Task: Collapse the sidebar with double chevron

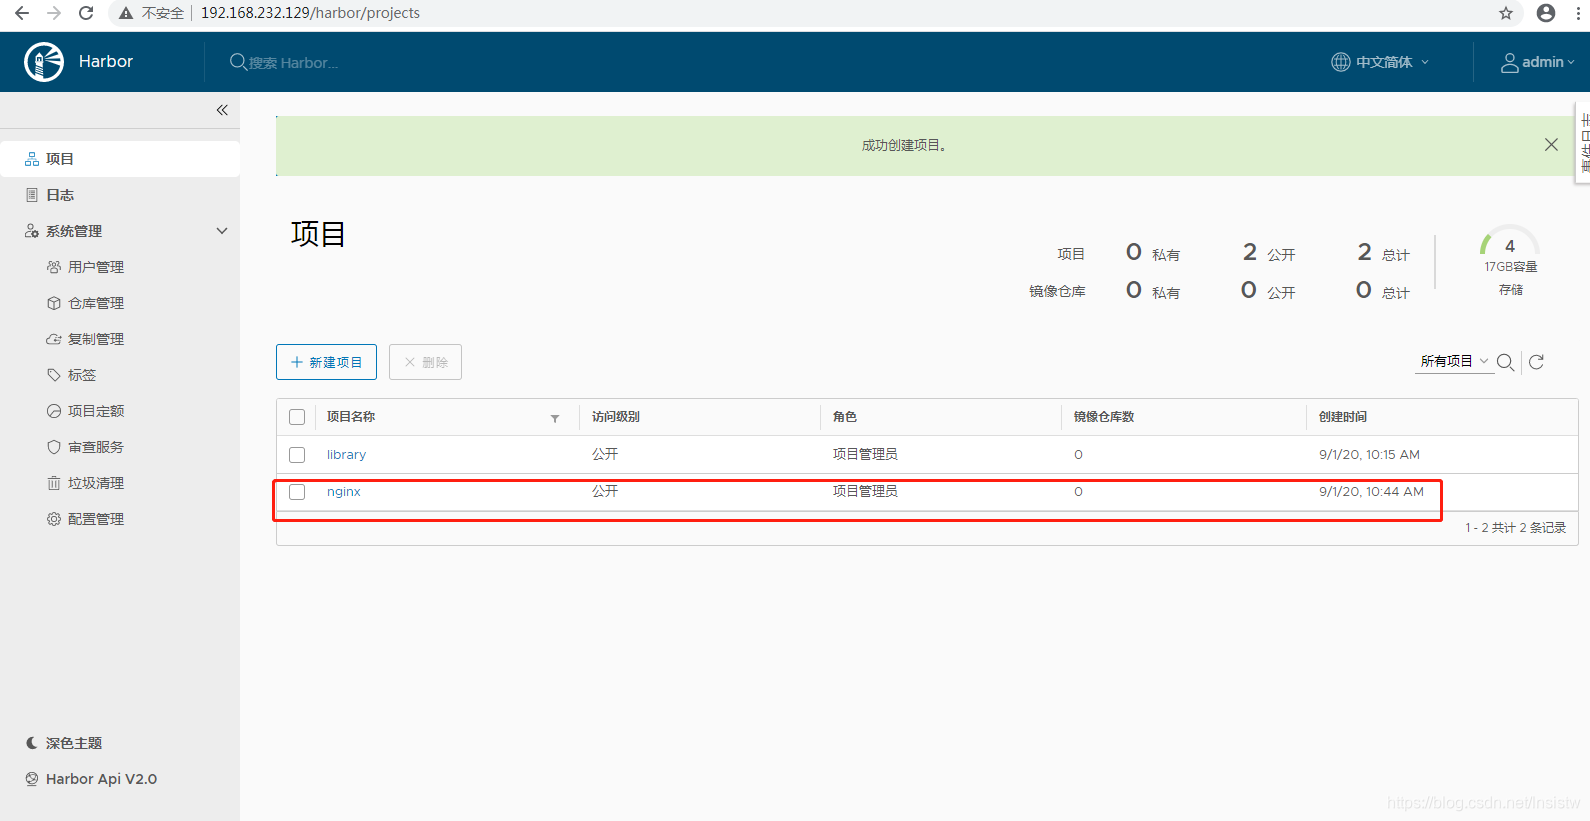Action: [x=222, y=110]
